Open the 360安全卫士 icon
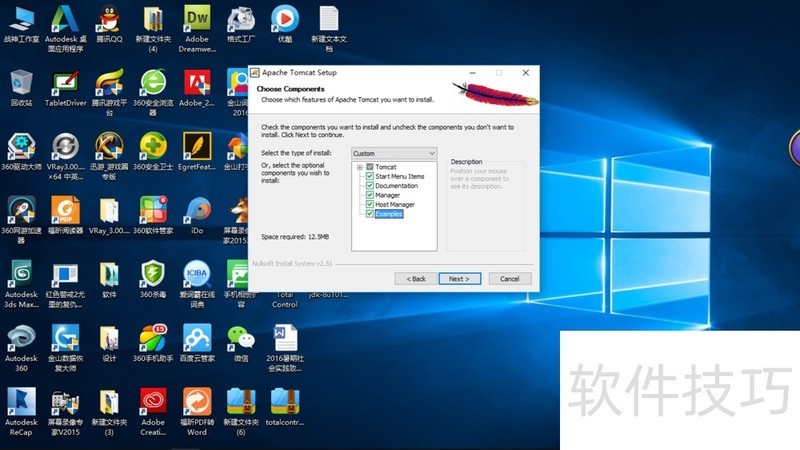Screen dimensions: 800x450 (x=153, y=148)
